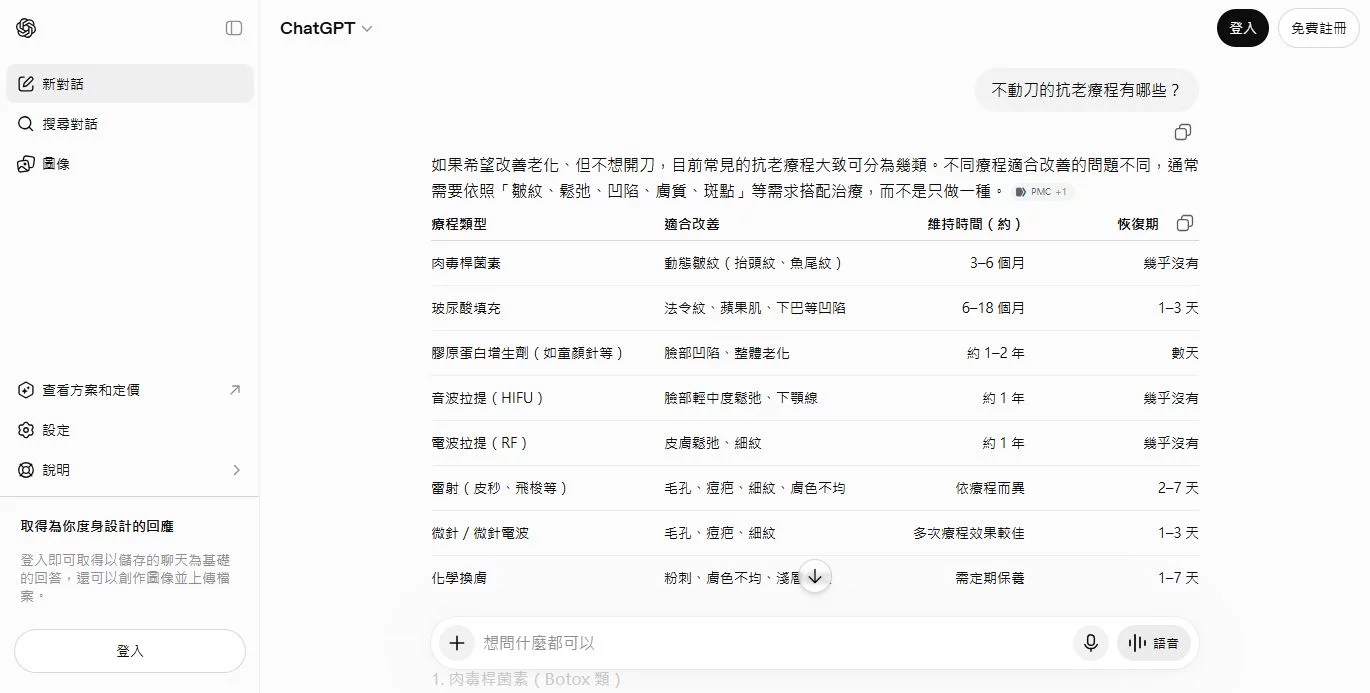Click the 2–7 天 recovery cell
The width and height of the screenshot is (1370, 693).
[x=1178, y=488]
